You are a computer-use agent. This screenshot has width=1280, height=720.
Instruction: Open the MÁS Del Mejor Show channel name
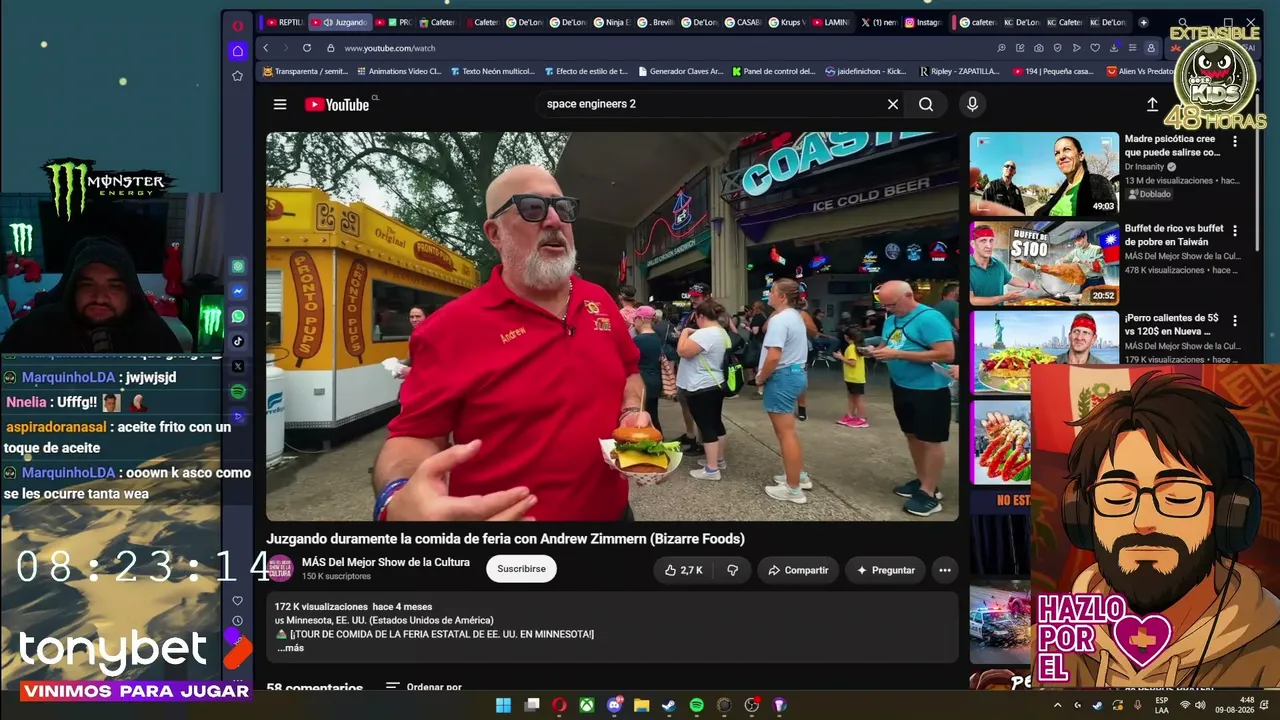click(x=386, y=562)
